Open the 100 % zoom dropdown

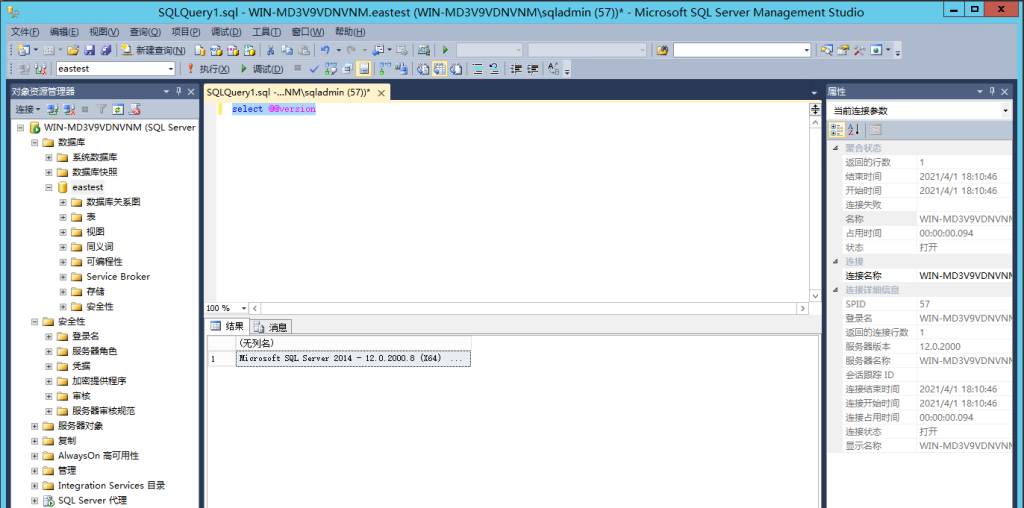[x=244, y=308]
